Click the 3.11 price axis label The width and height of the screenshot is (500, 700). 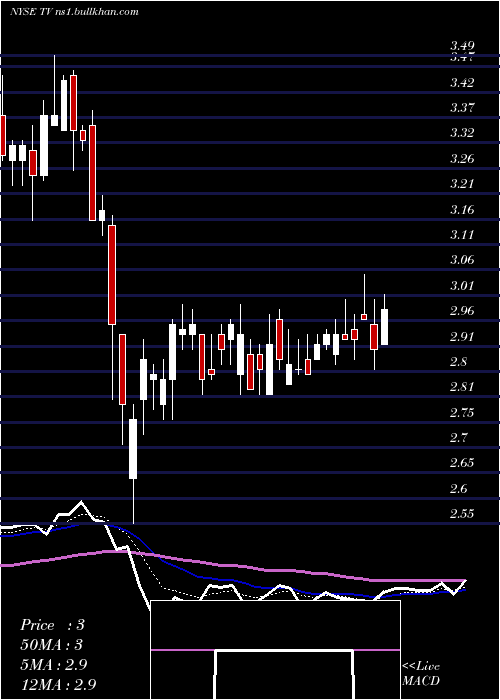462,234
